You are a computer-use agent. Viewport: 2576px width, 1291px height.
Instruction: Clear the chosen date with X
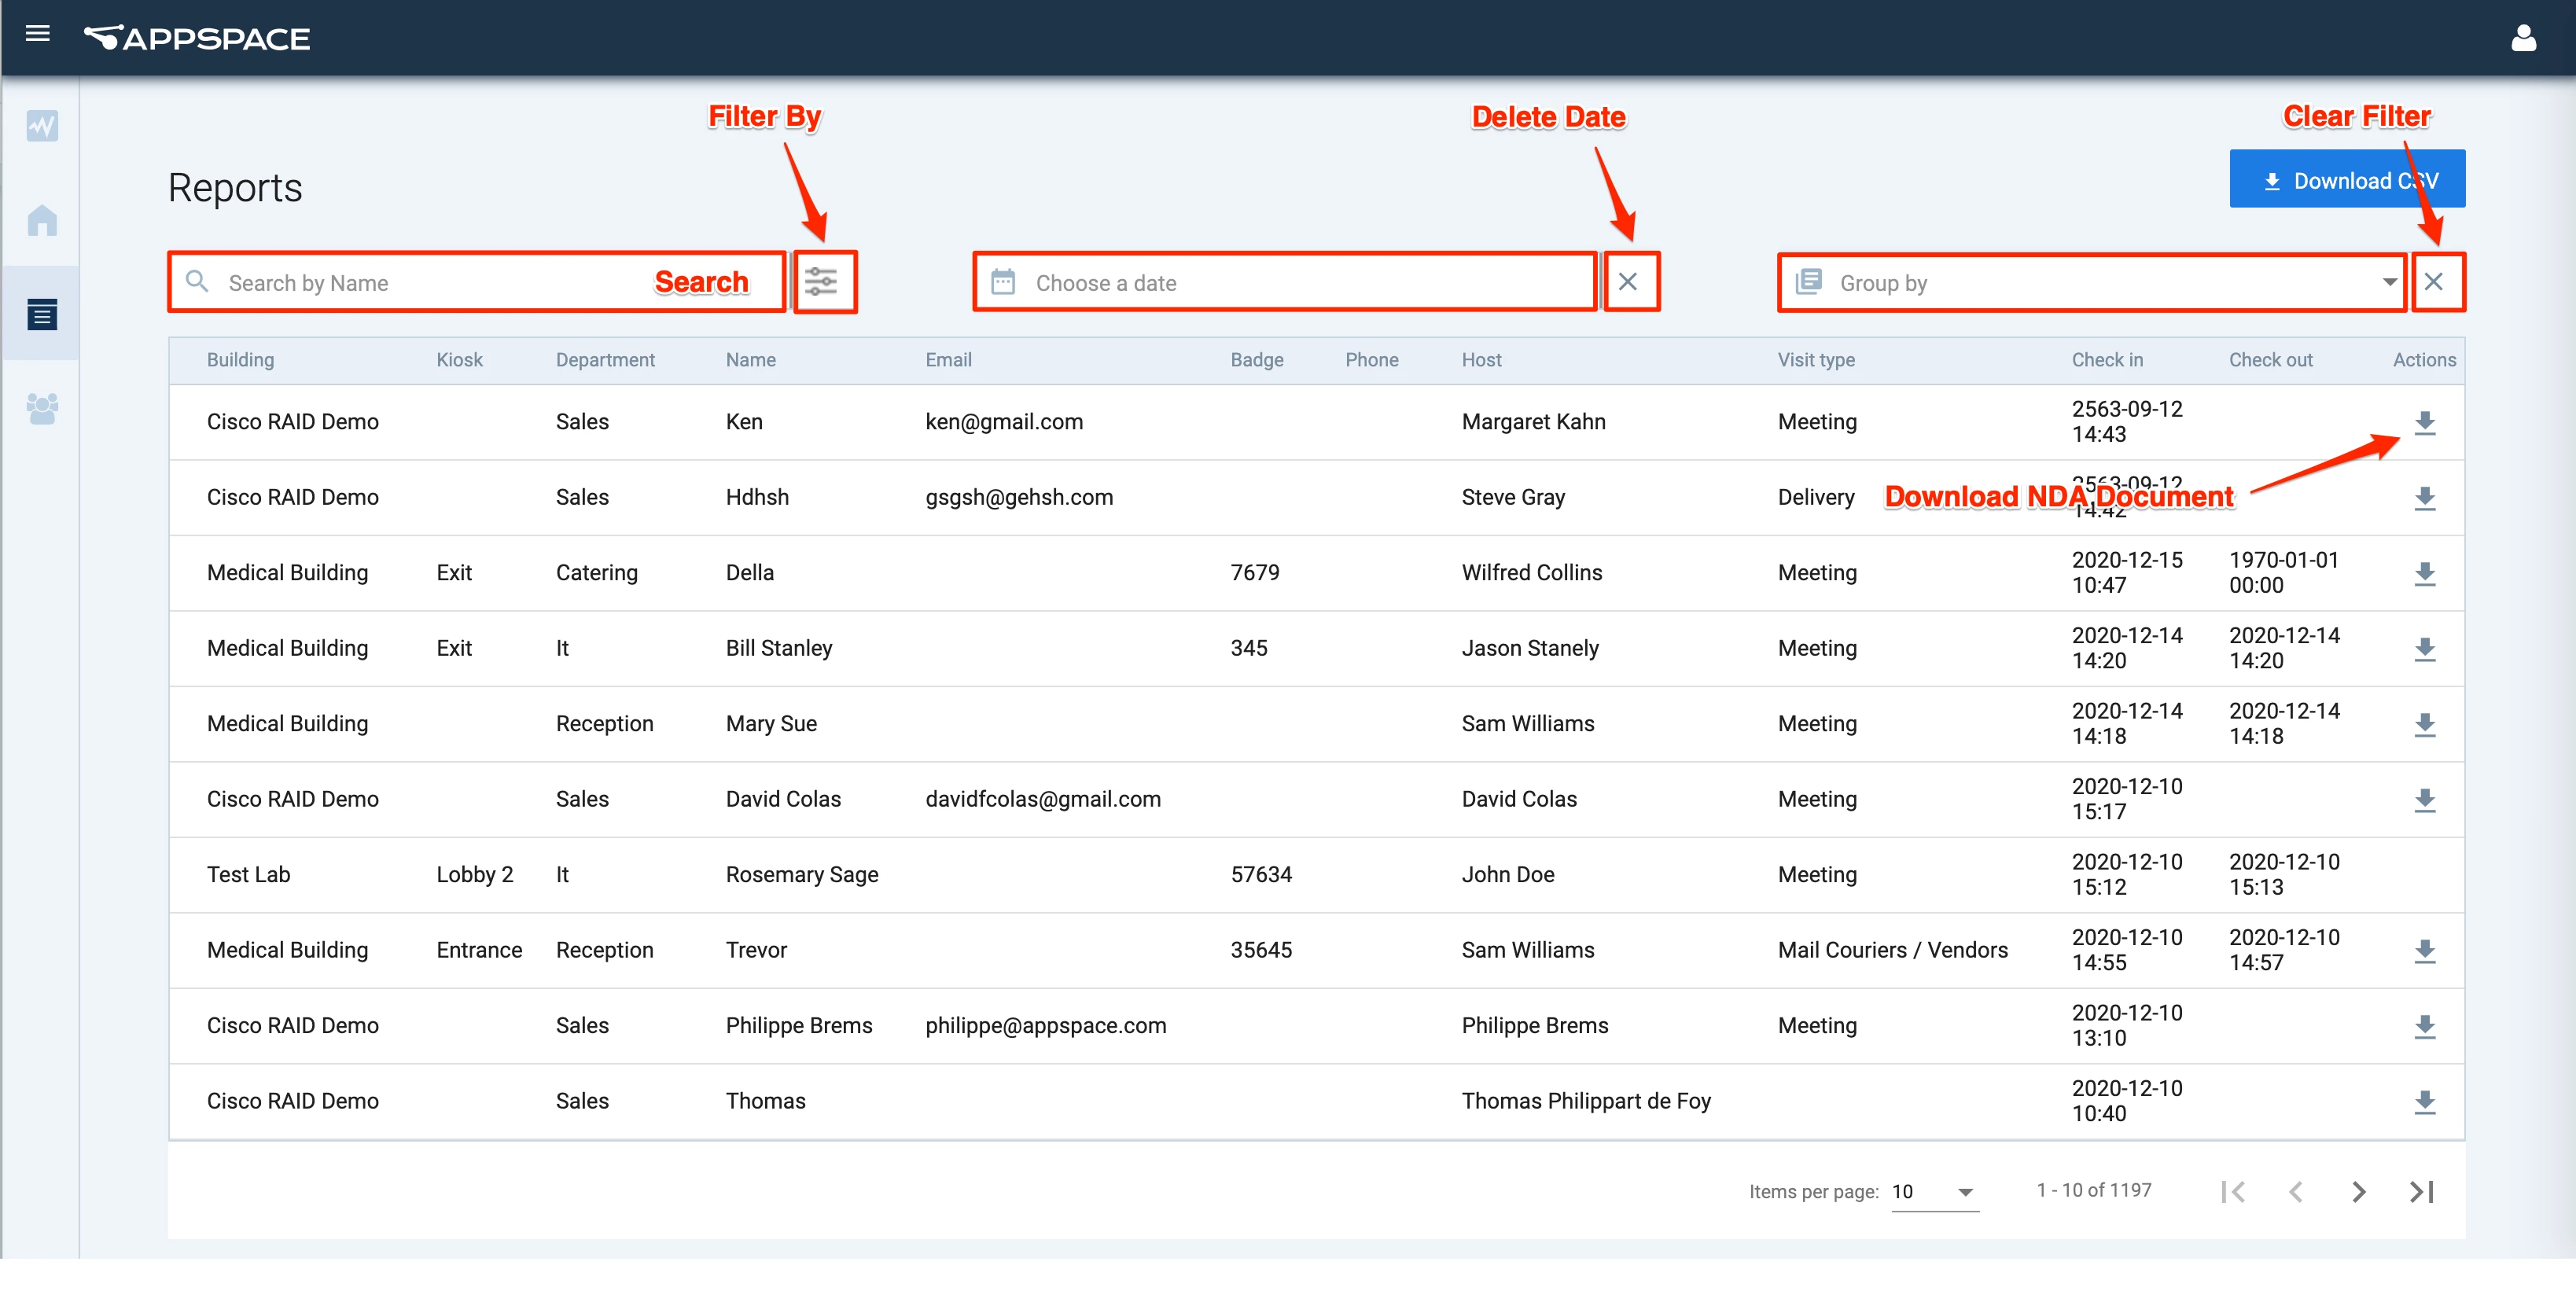(1628, 282)
